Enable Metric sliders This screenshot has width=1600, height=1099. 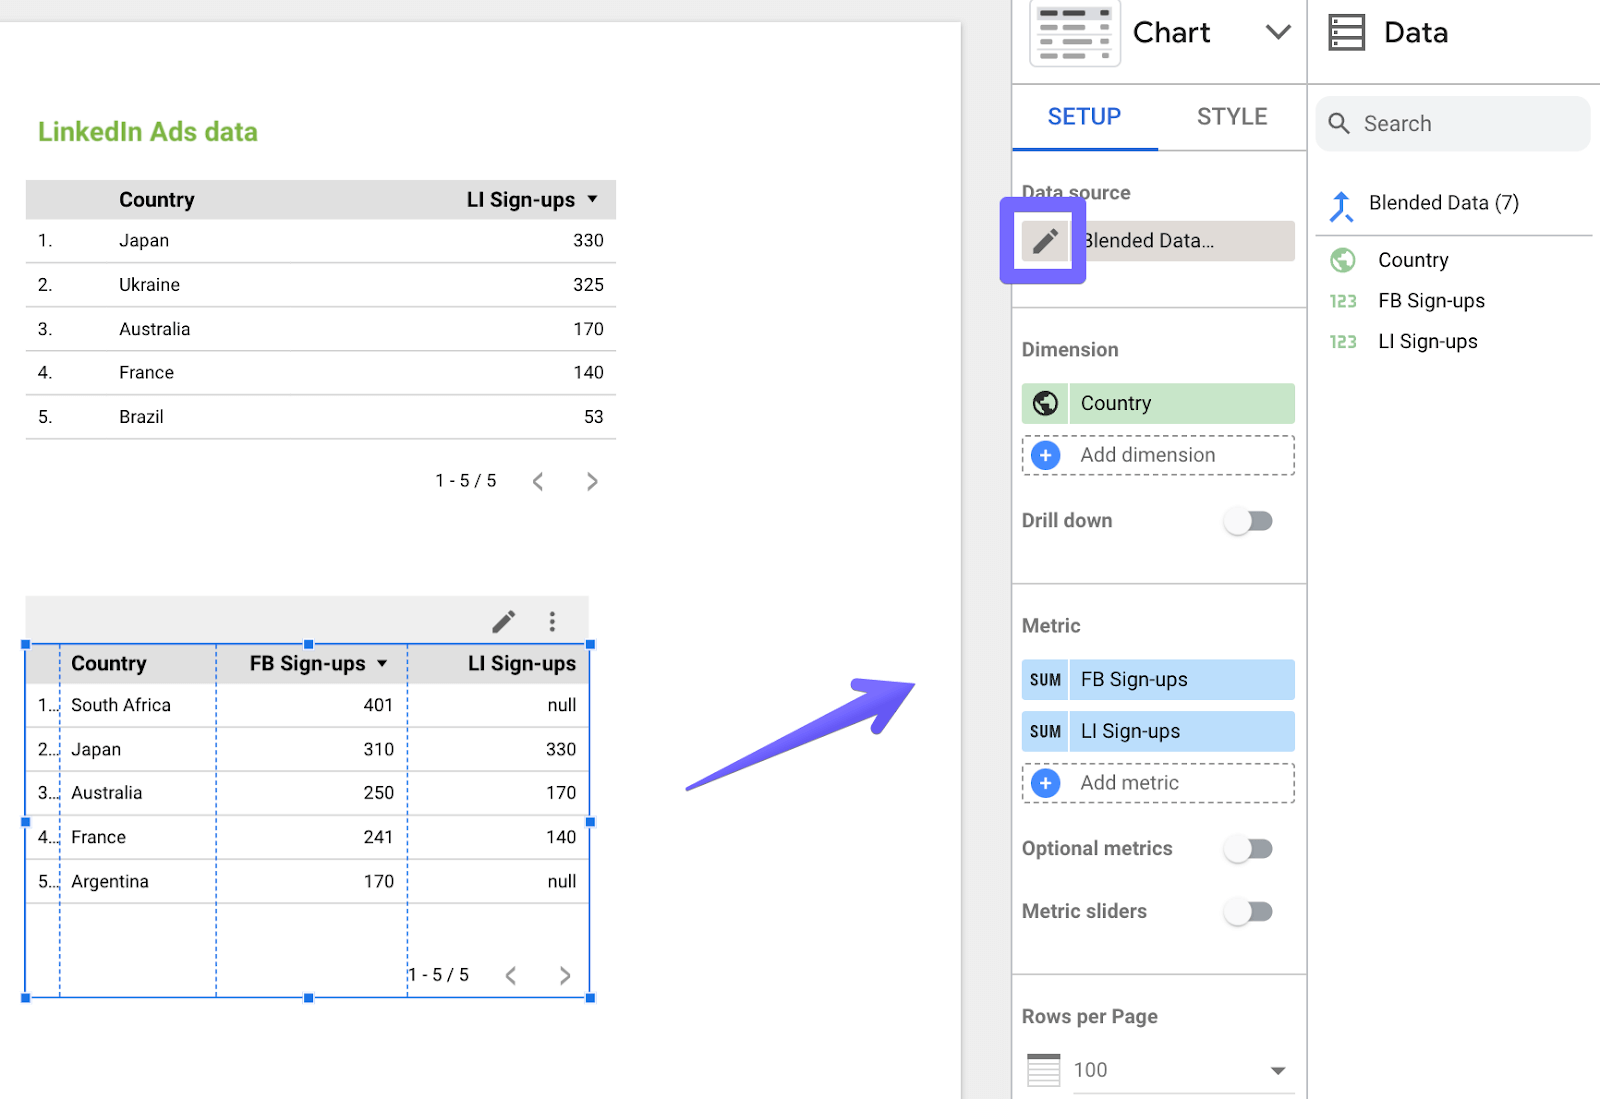tap(1249, 911)
